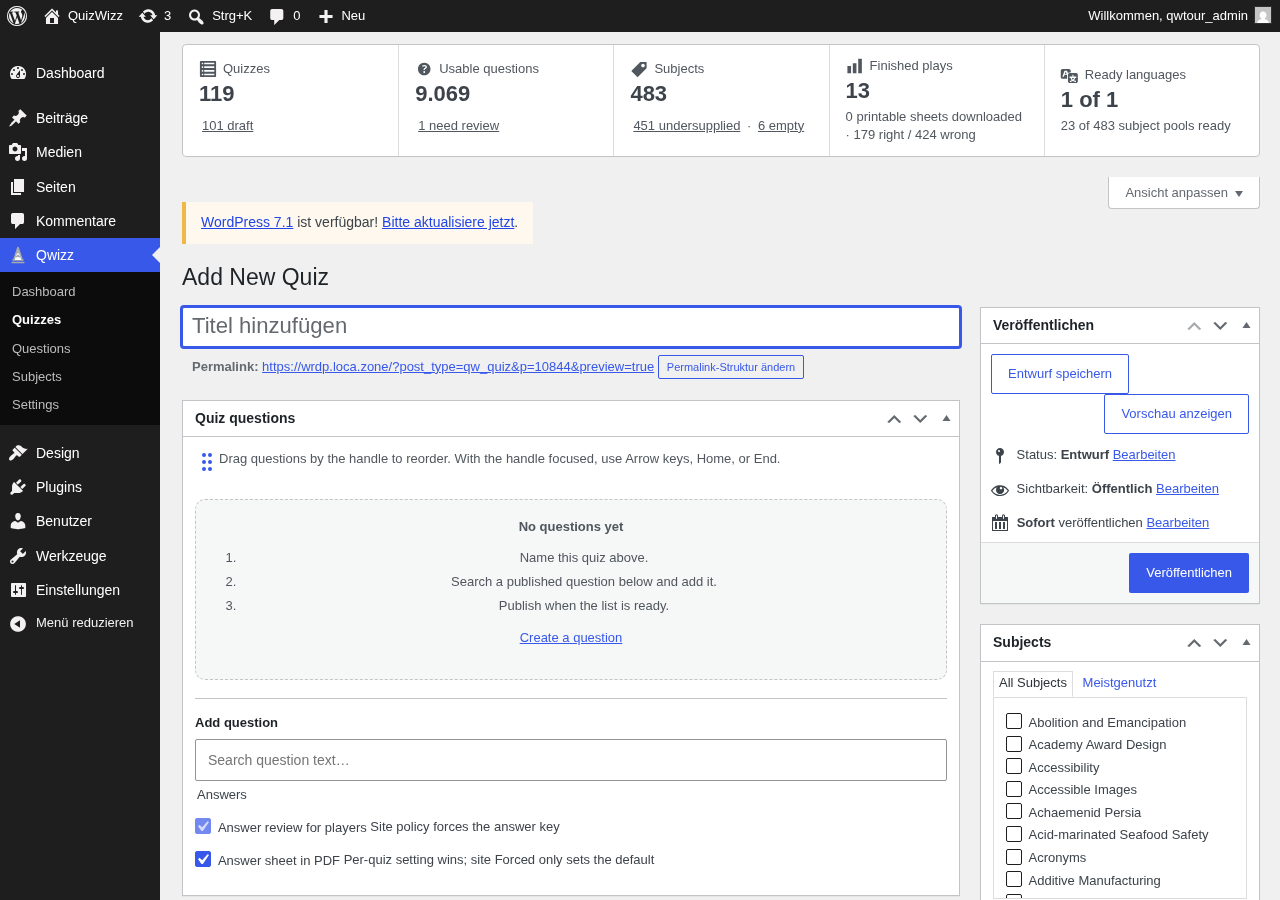Check the Acid-marinated Seafood Safety subject
This screenshot has width=1280, height=900.
pyautogui.click(x=1014, y=834)
